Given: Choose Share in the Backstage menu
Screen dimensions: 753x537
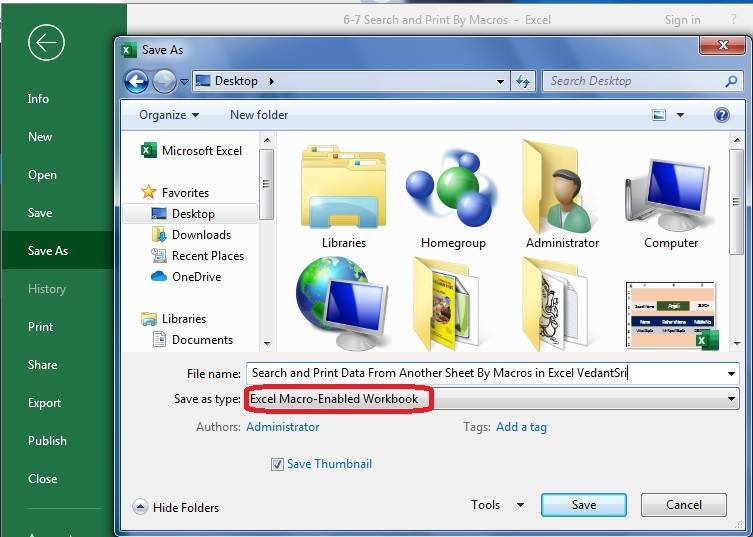Looking at the screenshot, I should tap(42, 365).
